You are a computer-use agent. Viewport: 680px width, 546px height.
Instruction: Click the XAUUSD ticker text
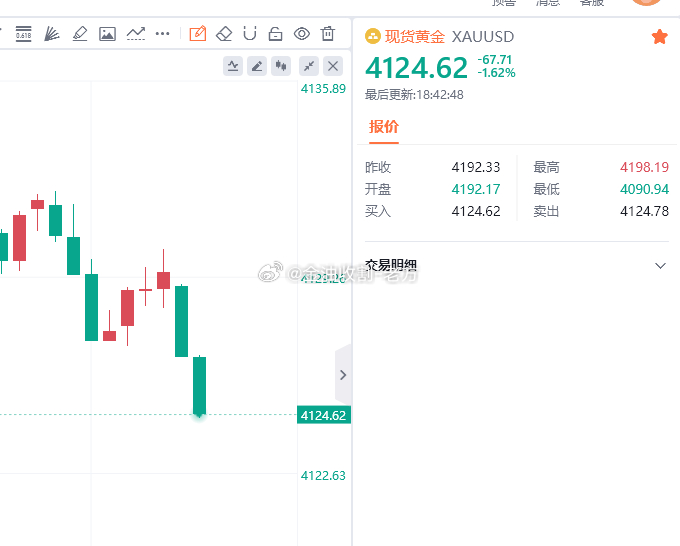click(x=483, y=36)
